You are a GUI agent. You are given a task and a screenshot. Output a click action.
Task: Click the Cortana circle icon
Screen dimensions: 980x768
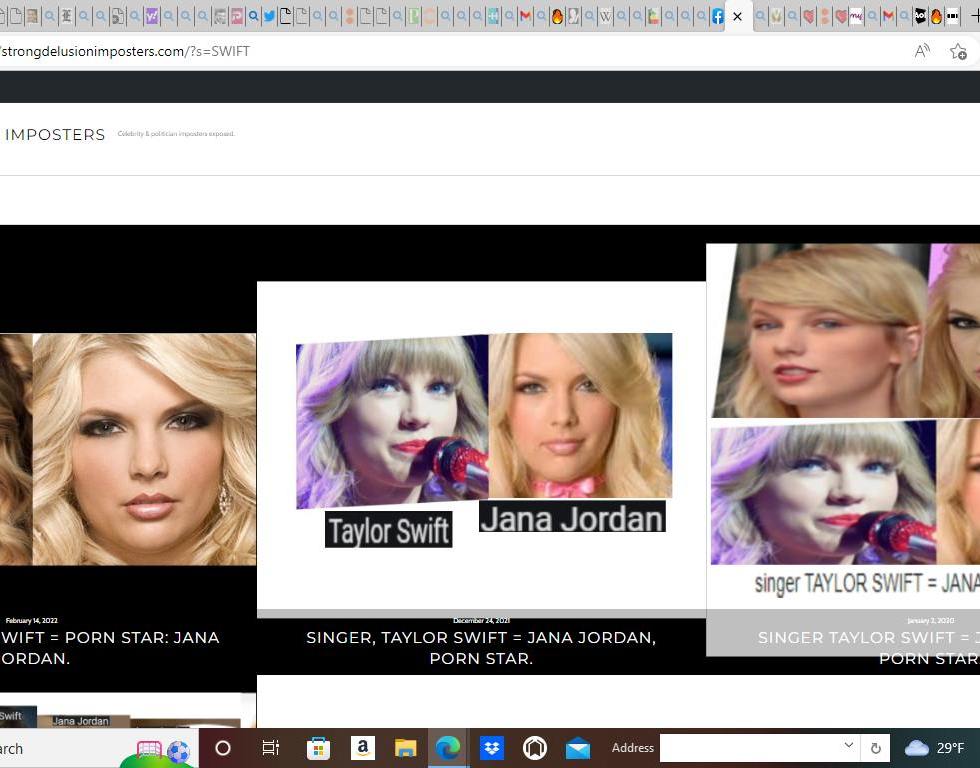pyautogui.click(x=223, y=748)
